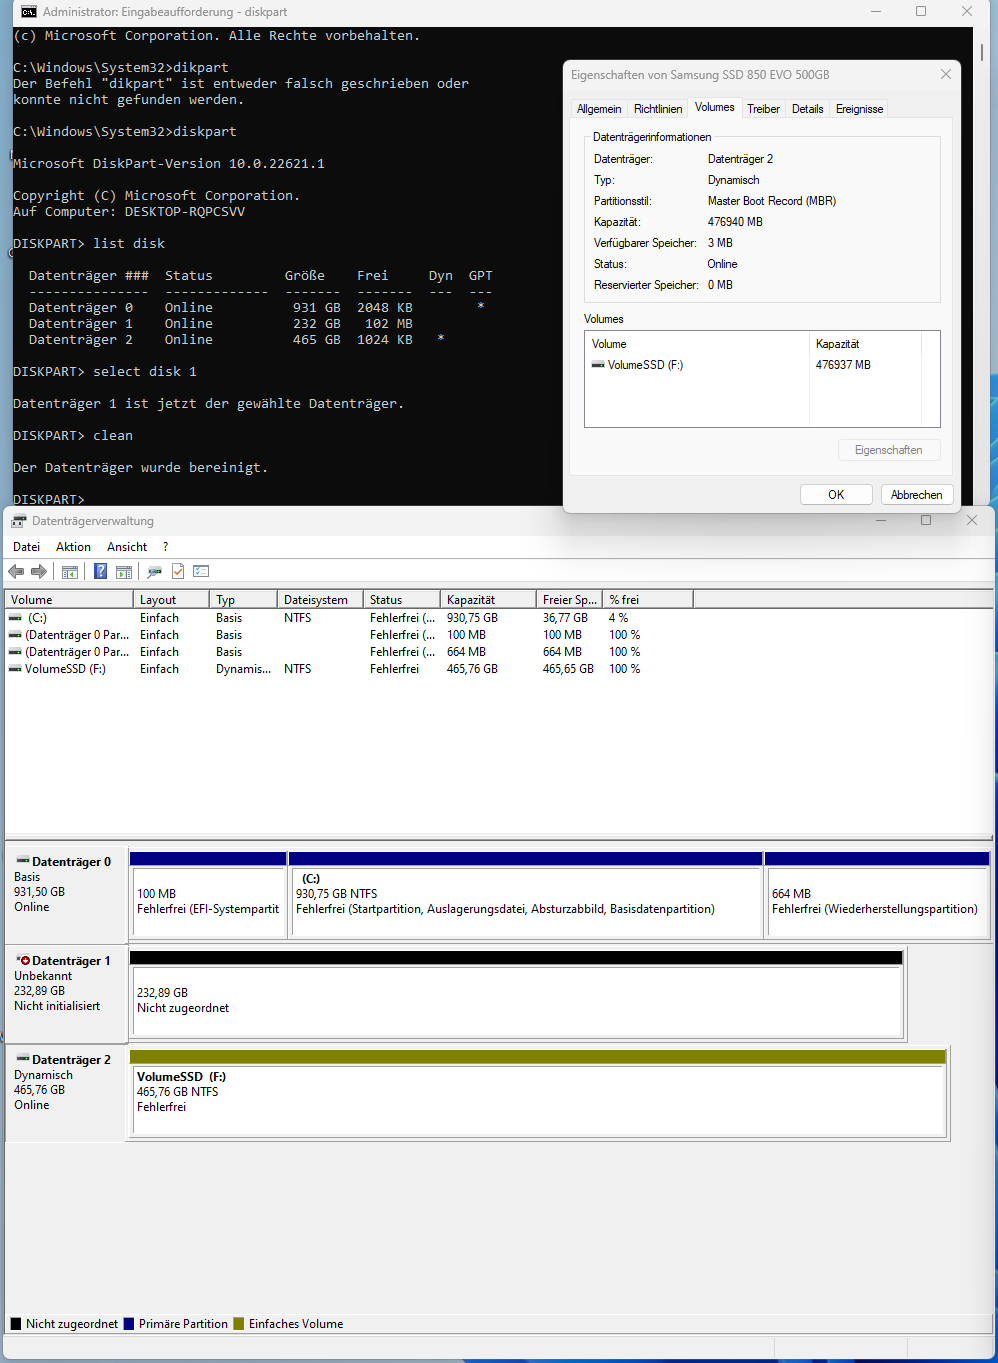998x1363 pixels.
Task: Sort by the Dateisystem column header
Action: point(320,600)
